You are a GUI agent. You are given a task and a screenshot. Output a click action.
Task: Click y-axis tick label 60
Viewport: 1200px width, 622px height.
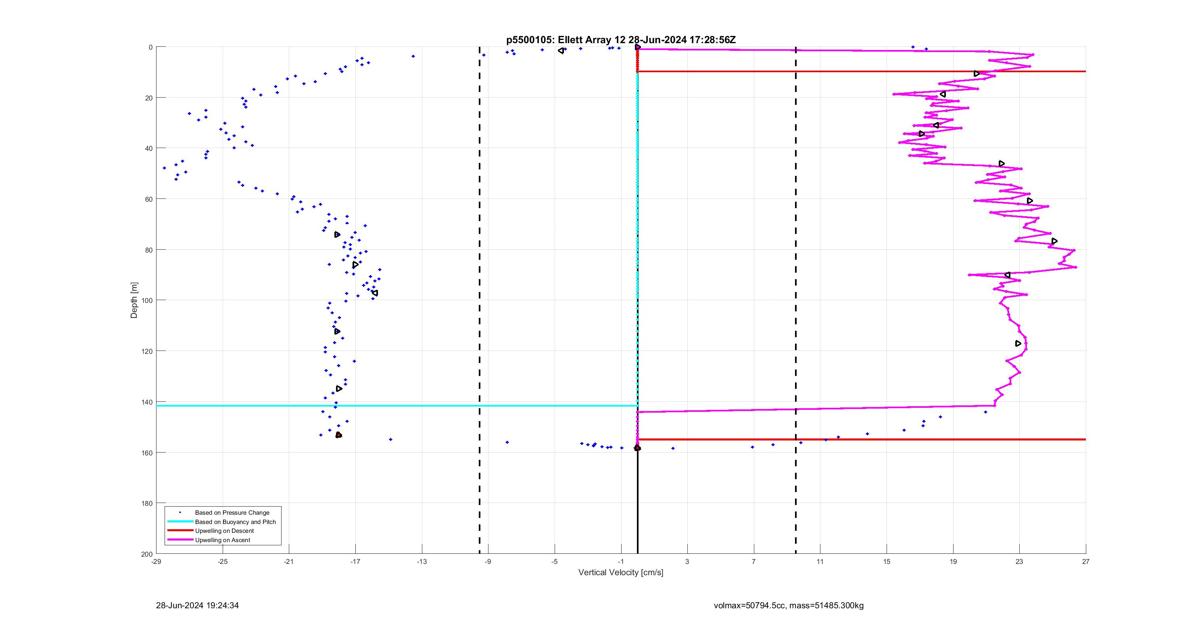pos(148,199)
